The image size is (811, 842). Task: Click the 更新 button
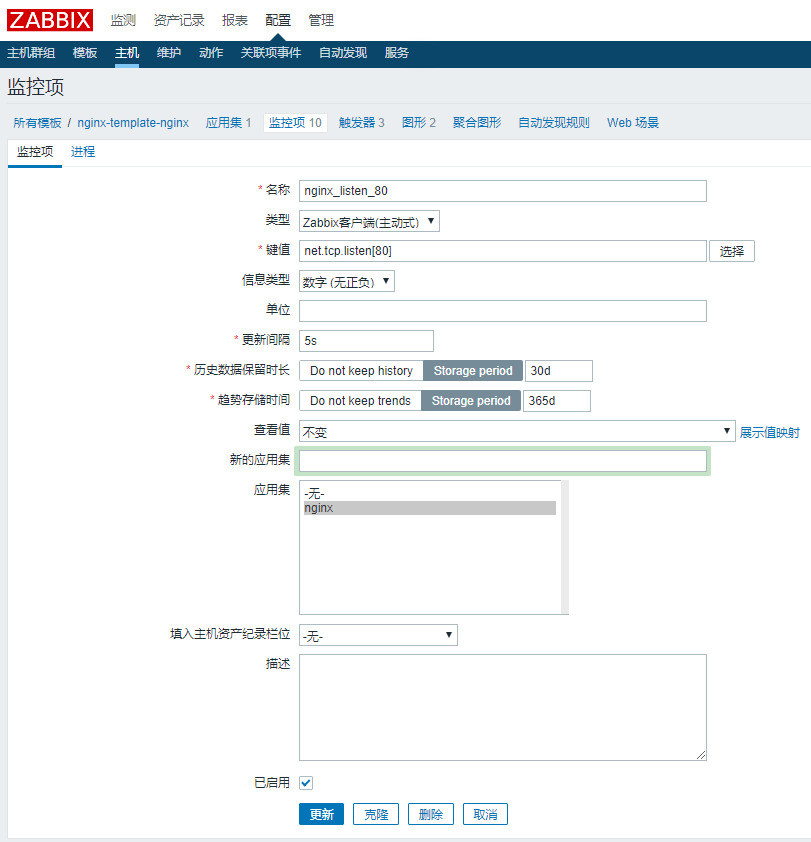pos(321,814)
